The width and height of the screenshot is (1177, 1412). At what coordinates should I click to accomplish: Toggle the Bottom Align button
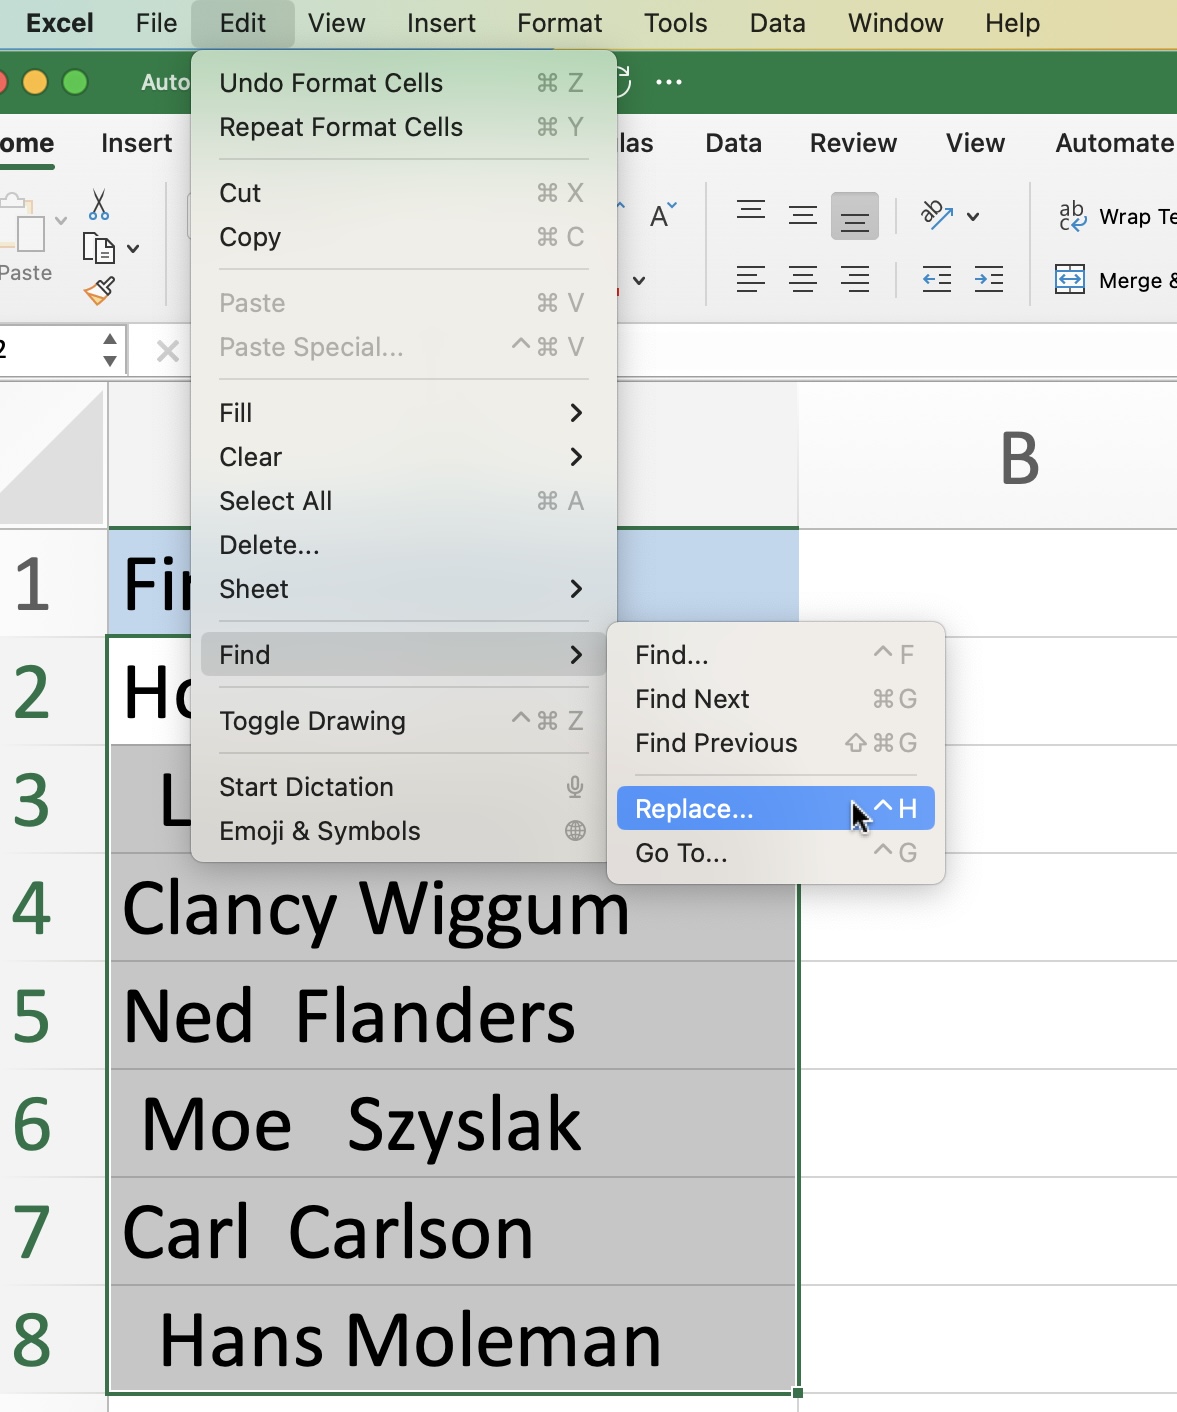click(x=855, y=216)
